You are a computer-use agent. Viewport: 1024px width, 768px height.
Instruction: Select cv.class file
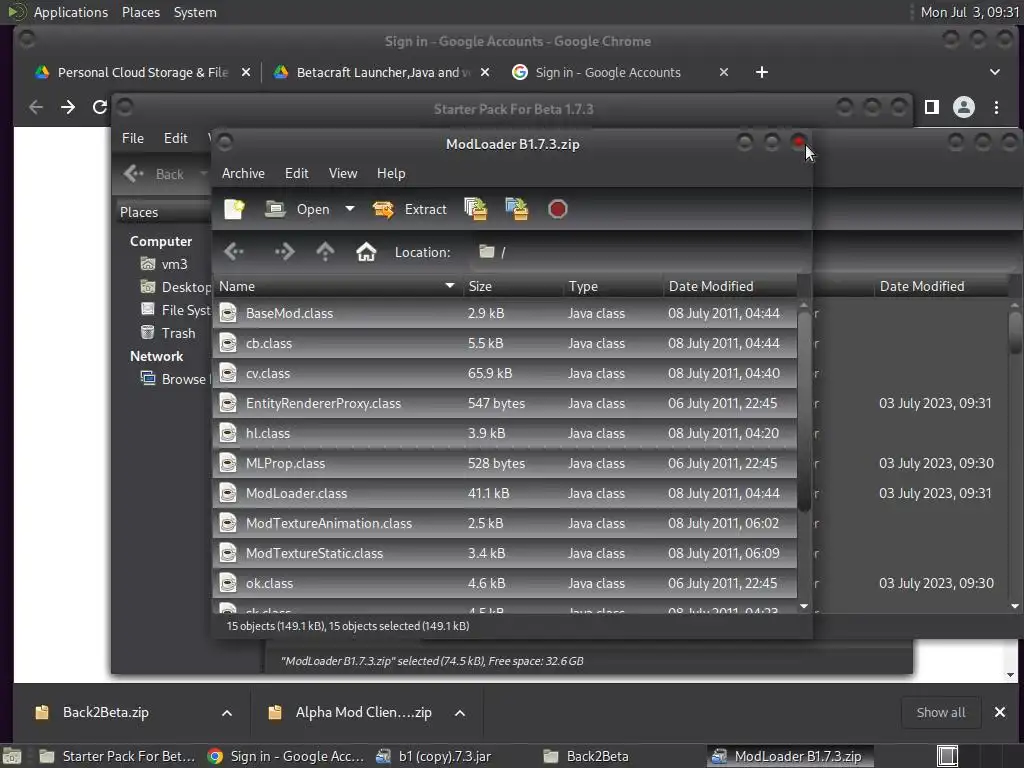point(505,374)
